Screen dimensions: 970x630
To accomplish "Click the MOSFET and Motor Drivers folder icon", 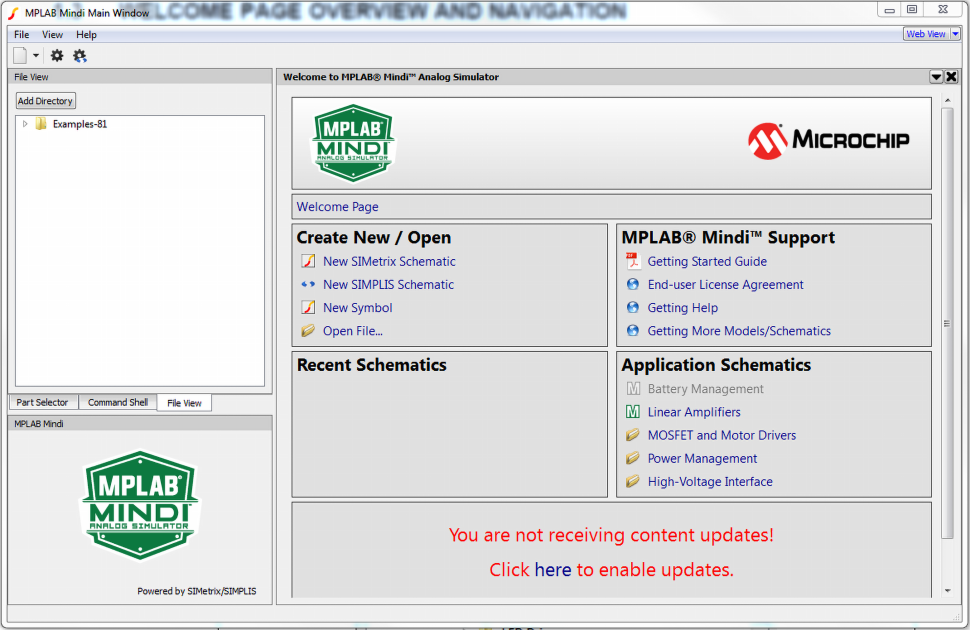I will click(633, 435).
